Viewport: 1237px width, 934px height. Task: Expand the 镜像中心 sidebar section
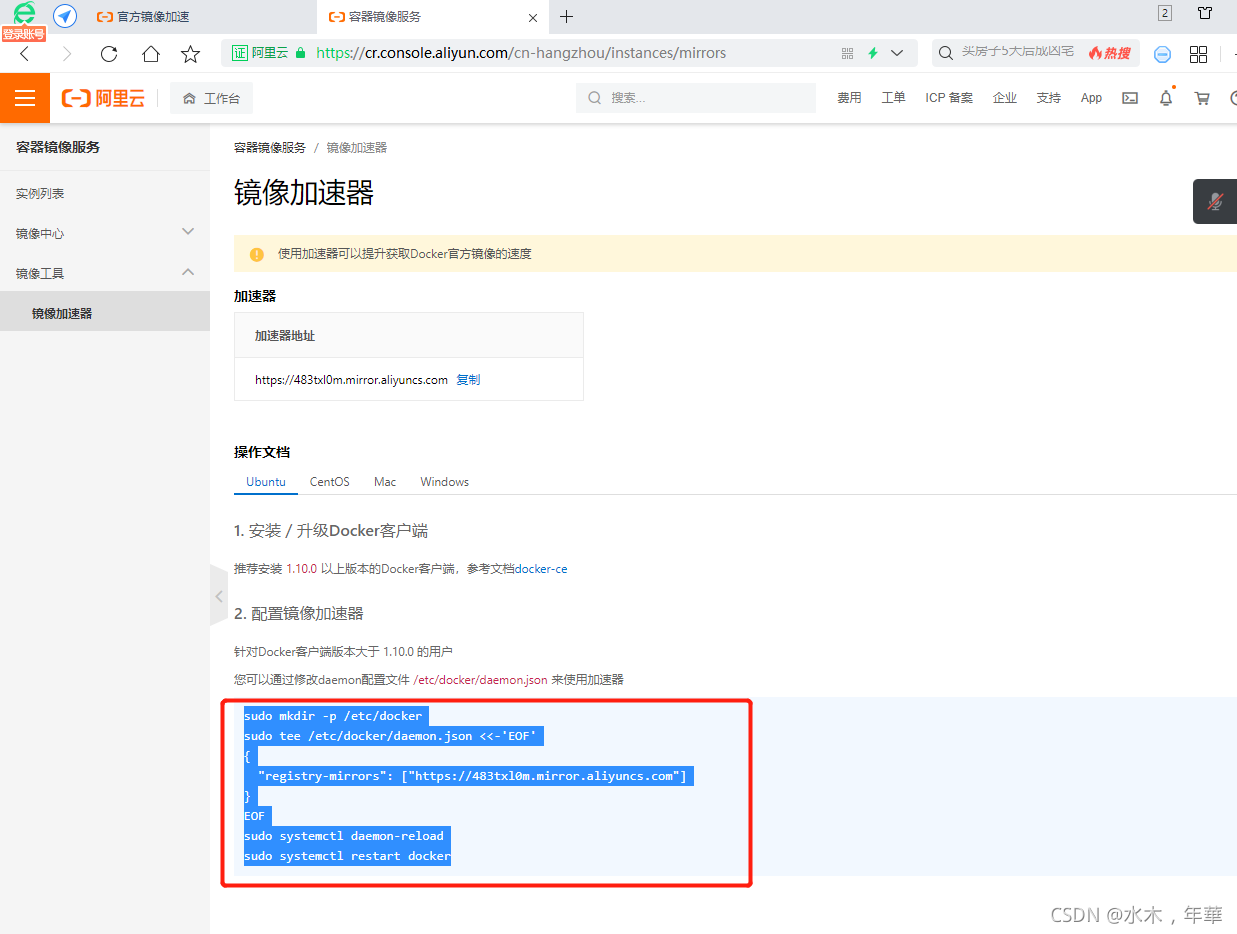click(x=105, y=233)
